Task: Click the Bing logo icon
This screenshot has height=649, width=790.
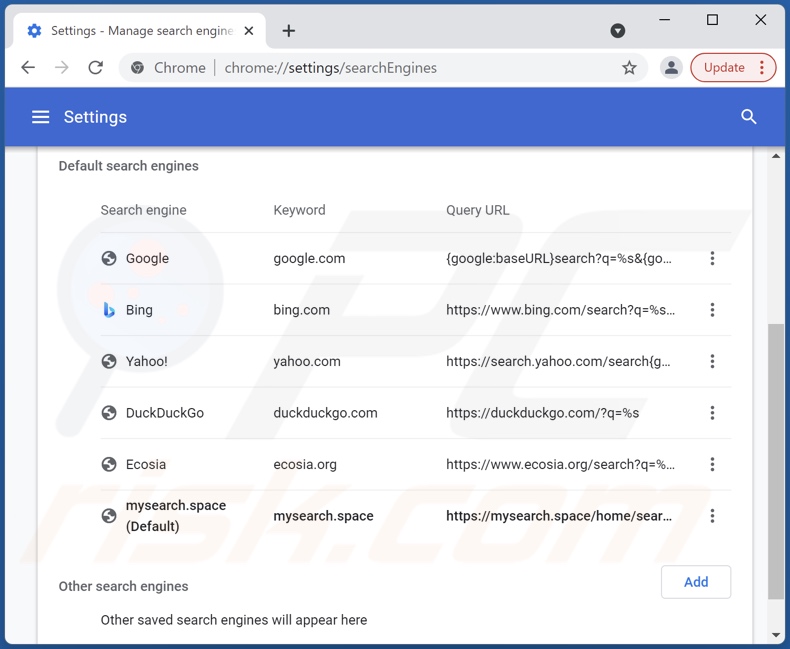Action: [109, 310]
